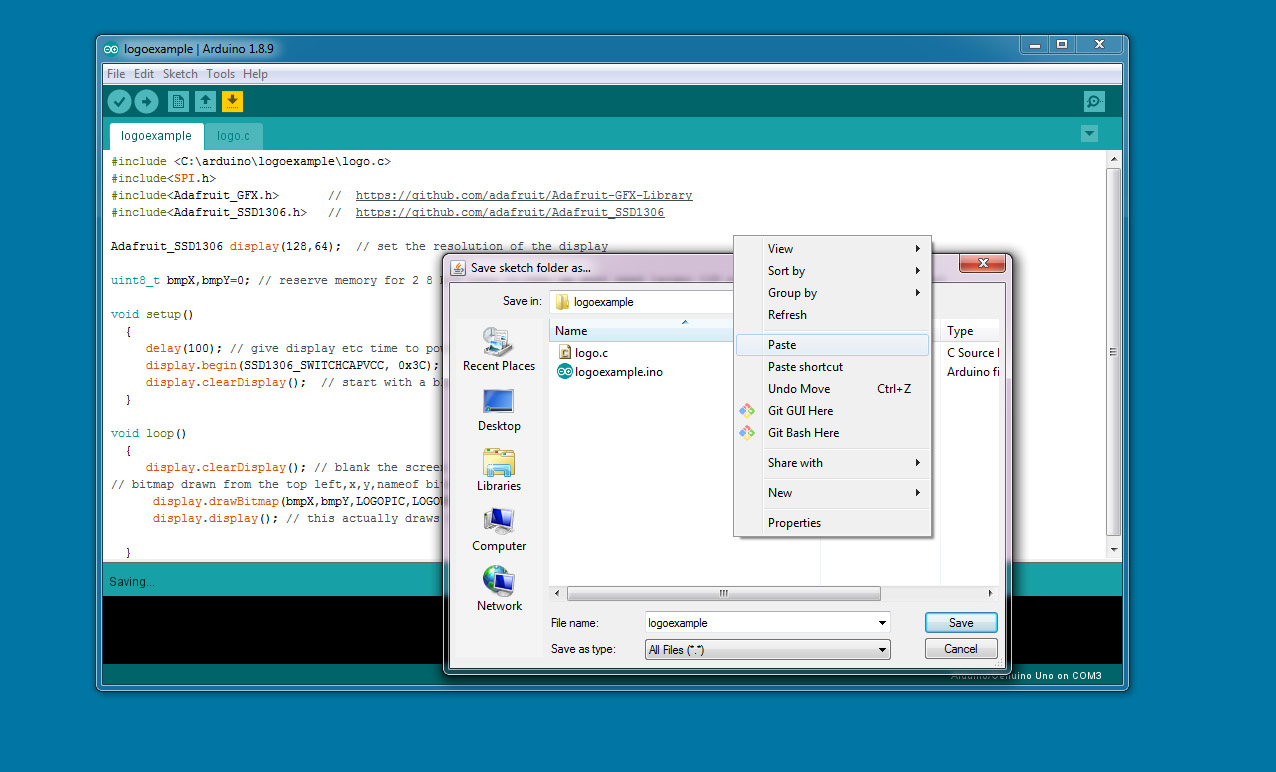Viewport: 1276px width, 772px height.
Task: Open the Edit menu
Action: [x=144, y=74]
